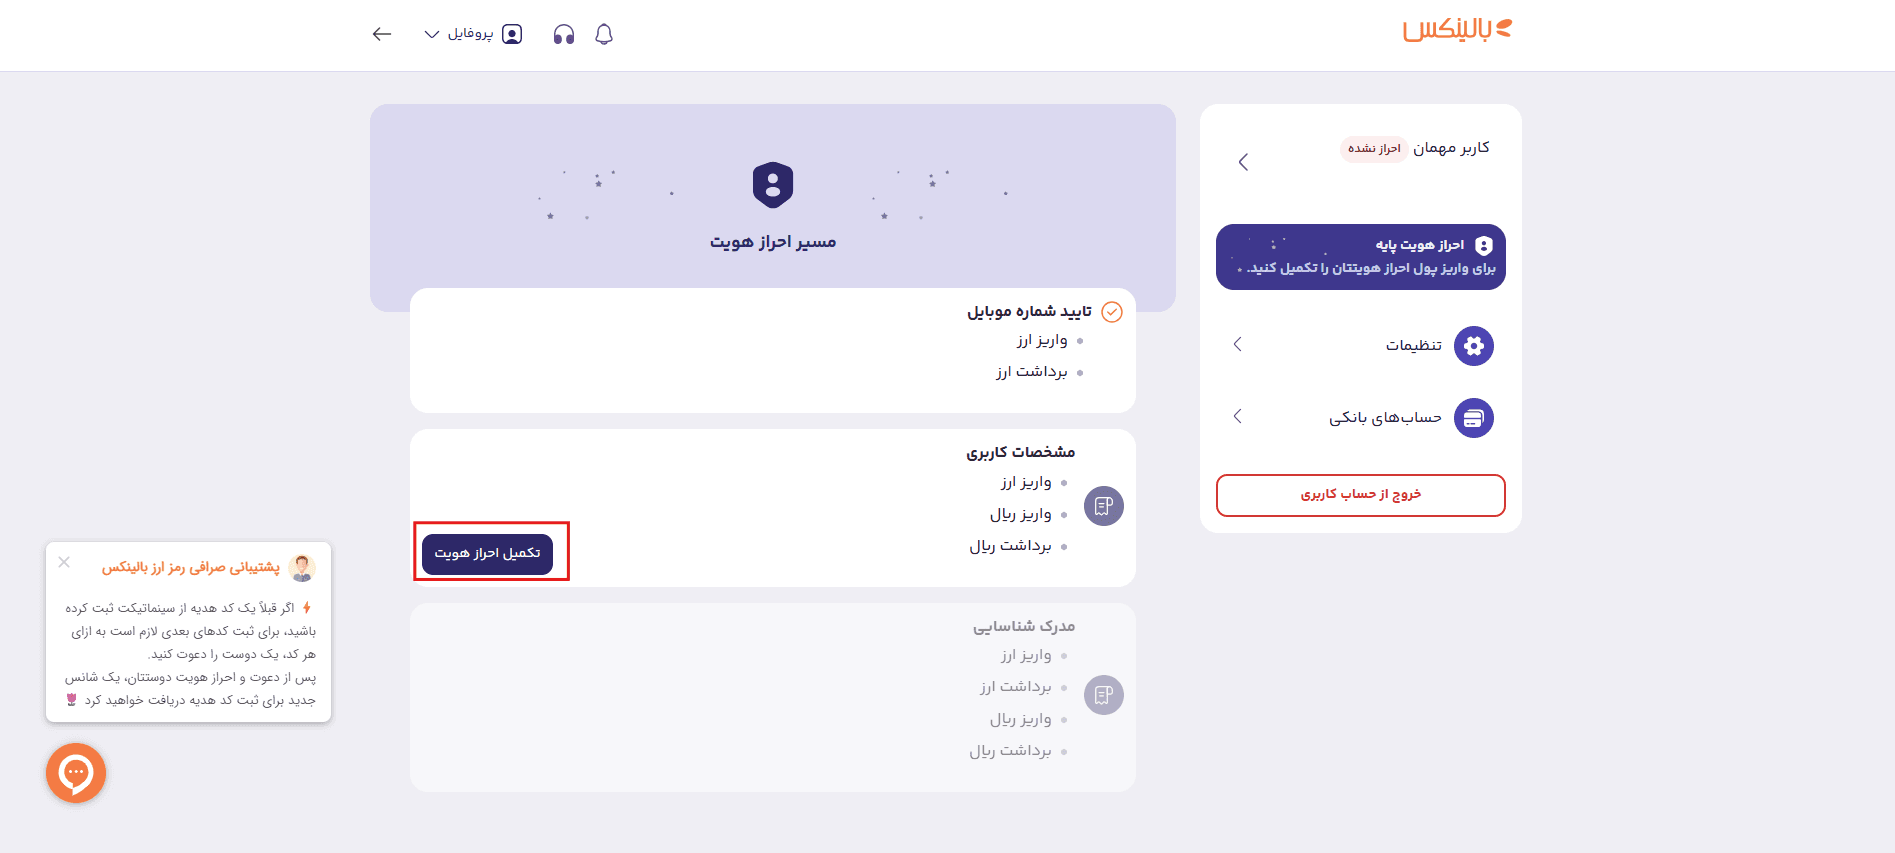Click the document icon beside مشخصات کاربری
Viewport: 1895px width, 853px height.
[1103, 506]
